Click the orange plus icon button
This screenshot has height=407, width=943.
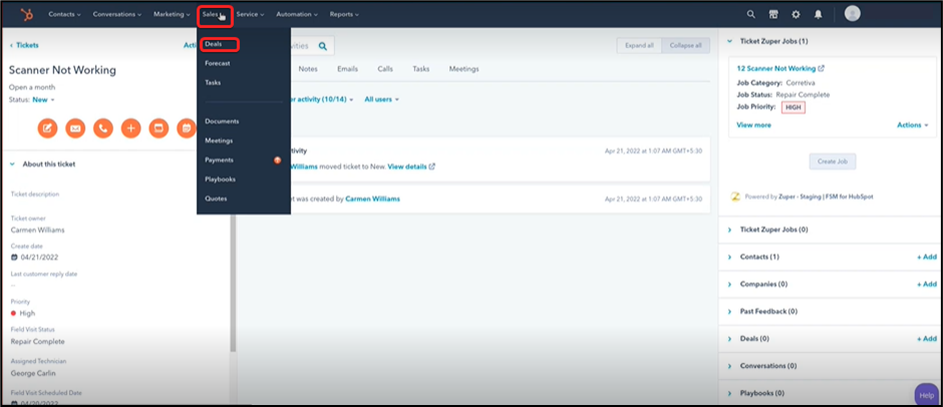(x=131, y=128)
